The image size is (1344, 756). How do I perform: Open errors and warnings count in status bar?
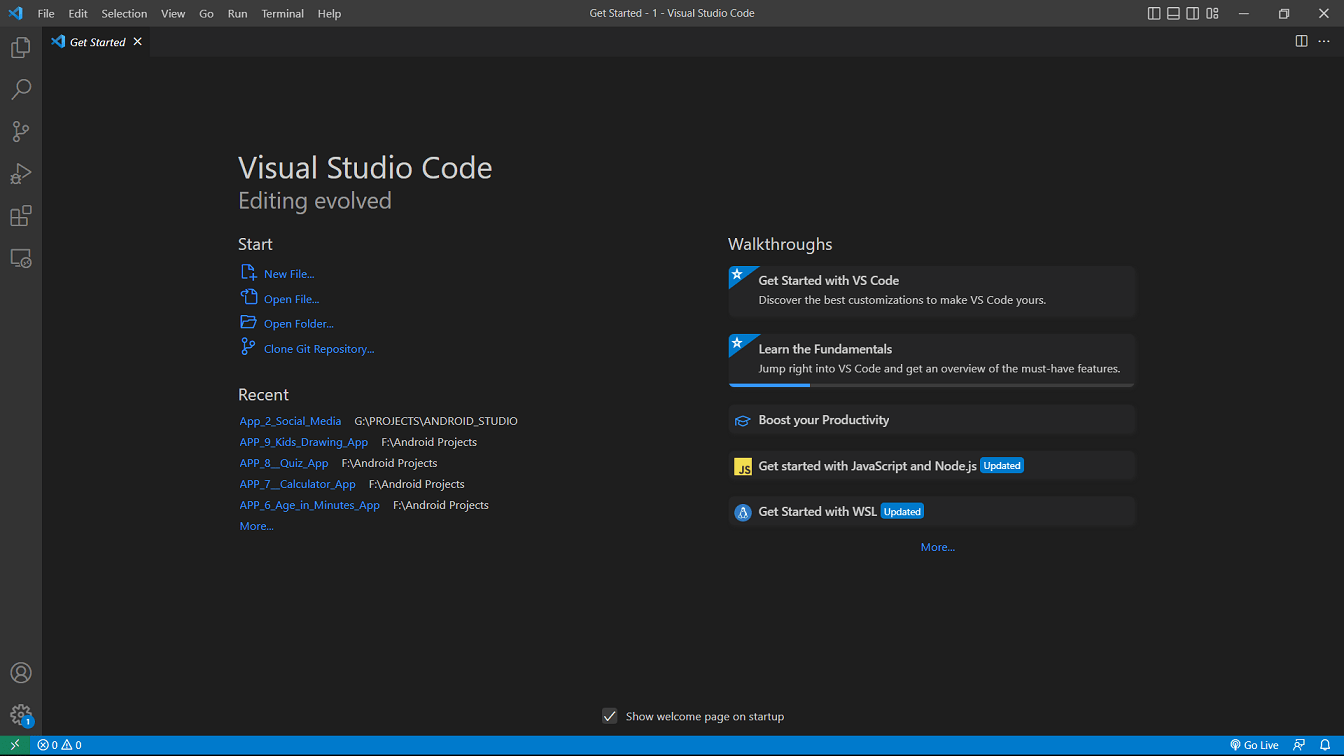60,745
